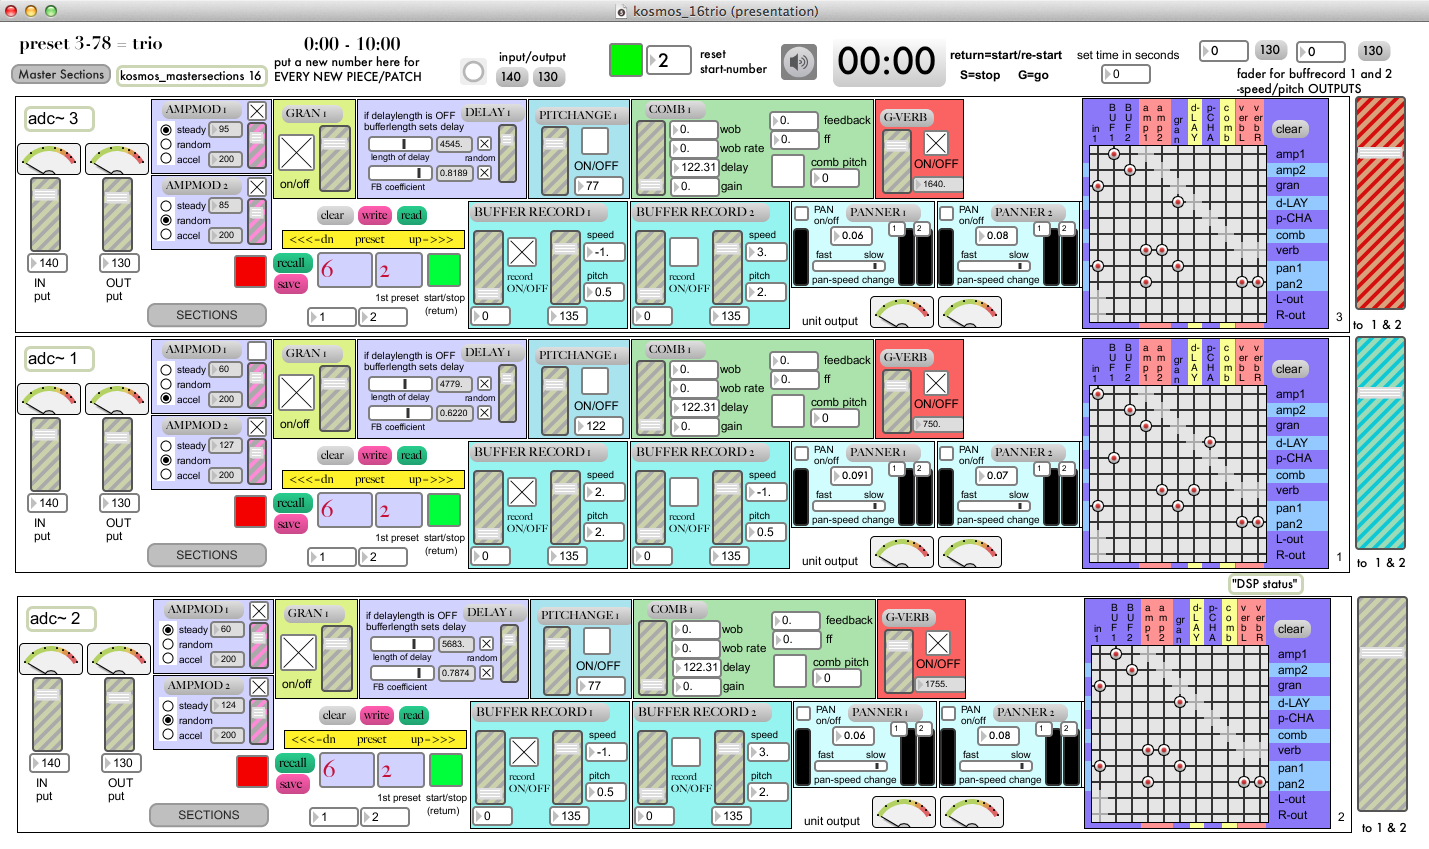This screenshot has width=1429, height=849.
Task: Enable PANNER 1 PAN on/off checkbox in adc~ 1 unit
Action: [x=802, y=453]
